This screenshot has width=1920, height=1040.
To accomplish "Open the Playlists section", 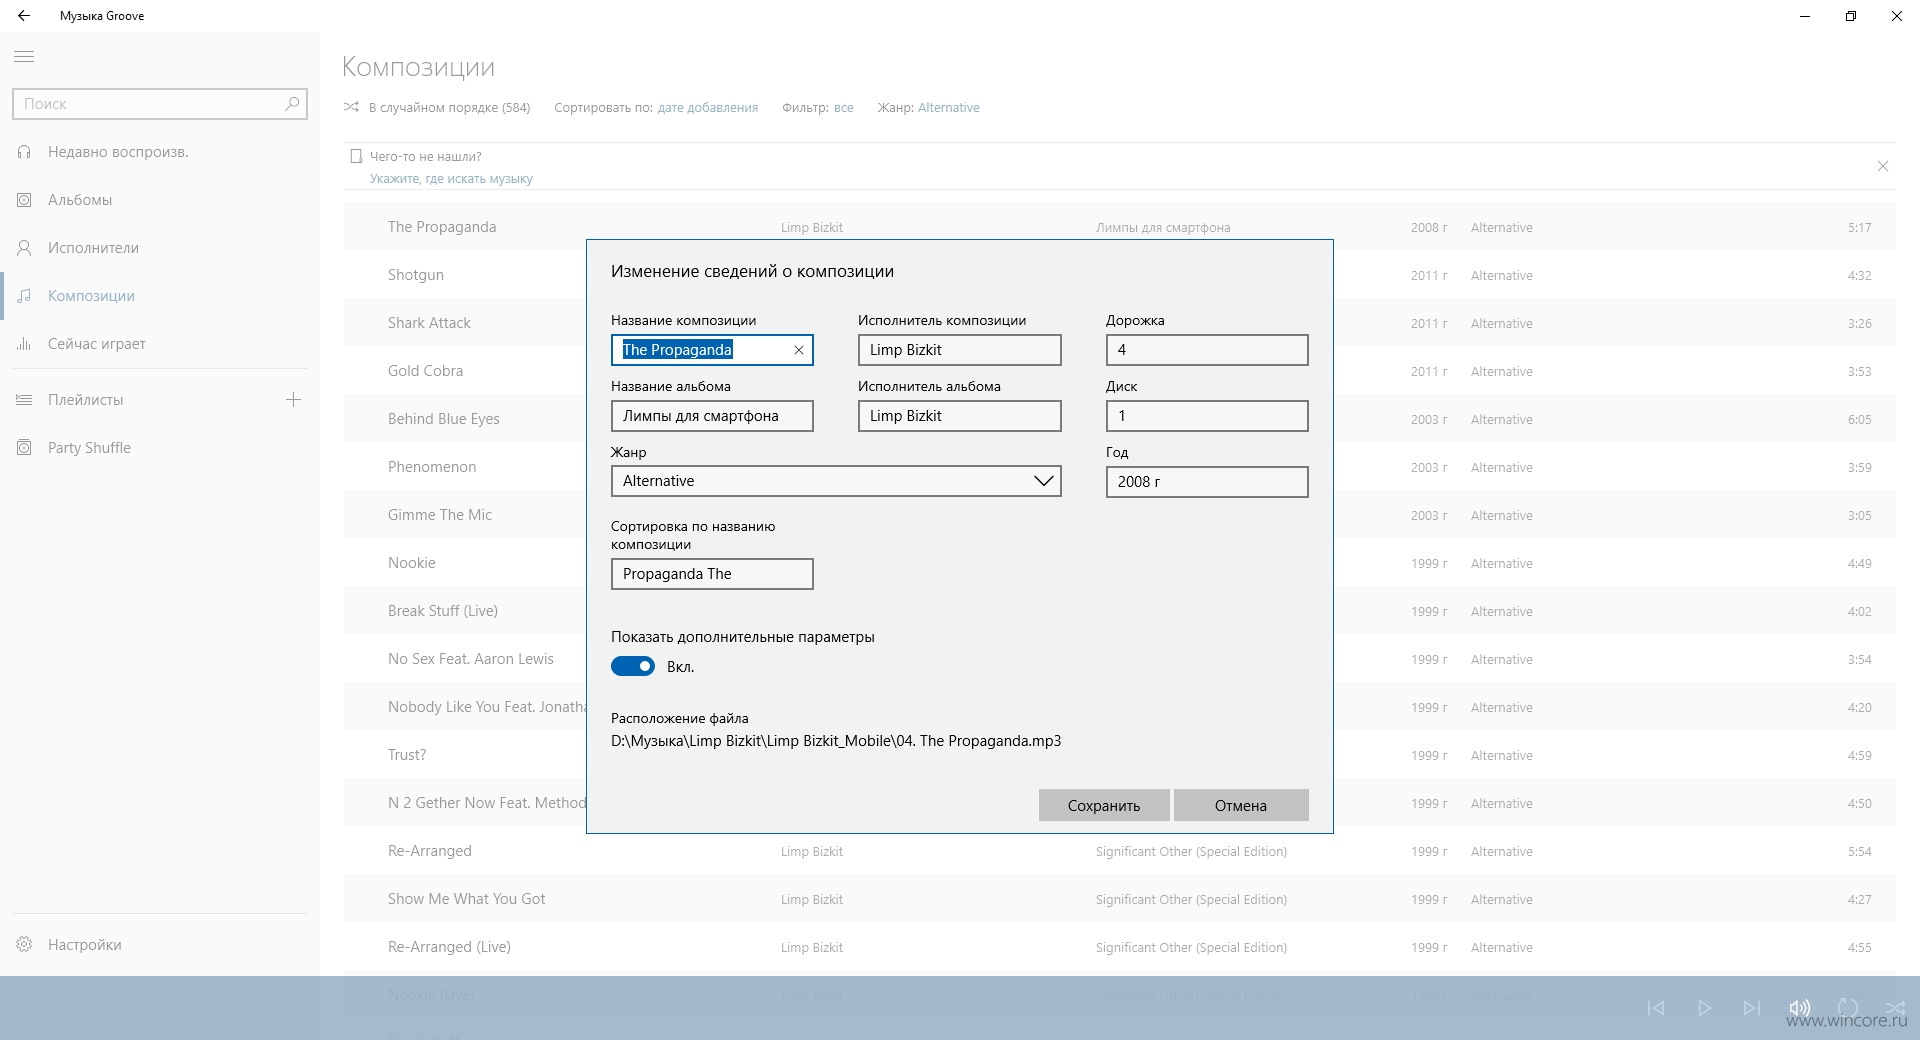I will click(86, 400).
